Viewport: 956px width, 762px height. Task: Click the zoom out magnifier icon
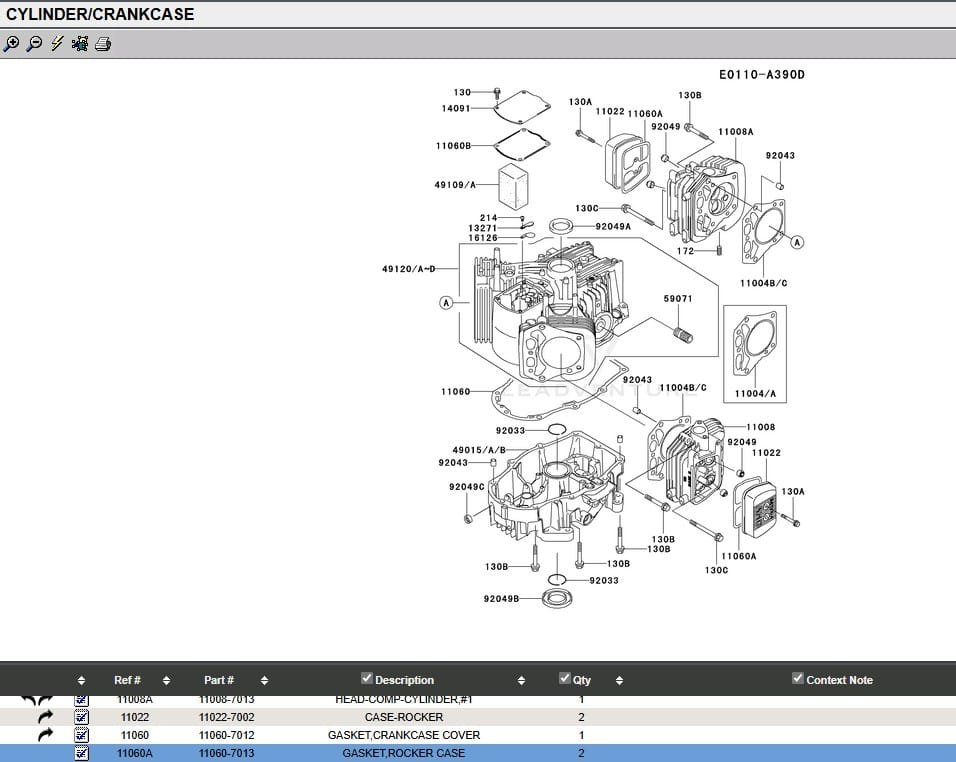pos(34,44)
